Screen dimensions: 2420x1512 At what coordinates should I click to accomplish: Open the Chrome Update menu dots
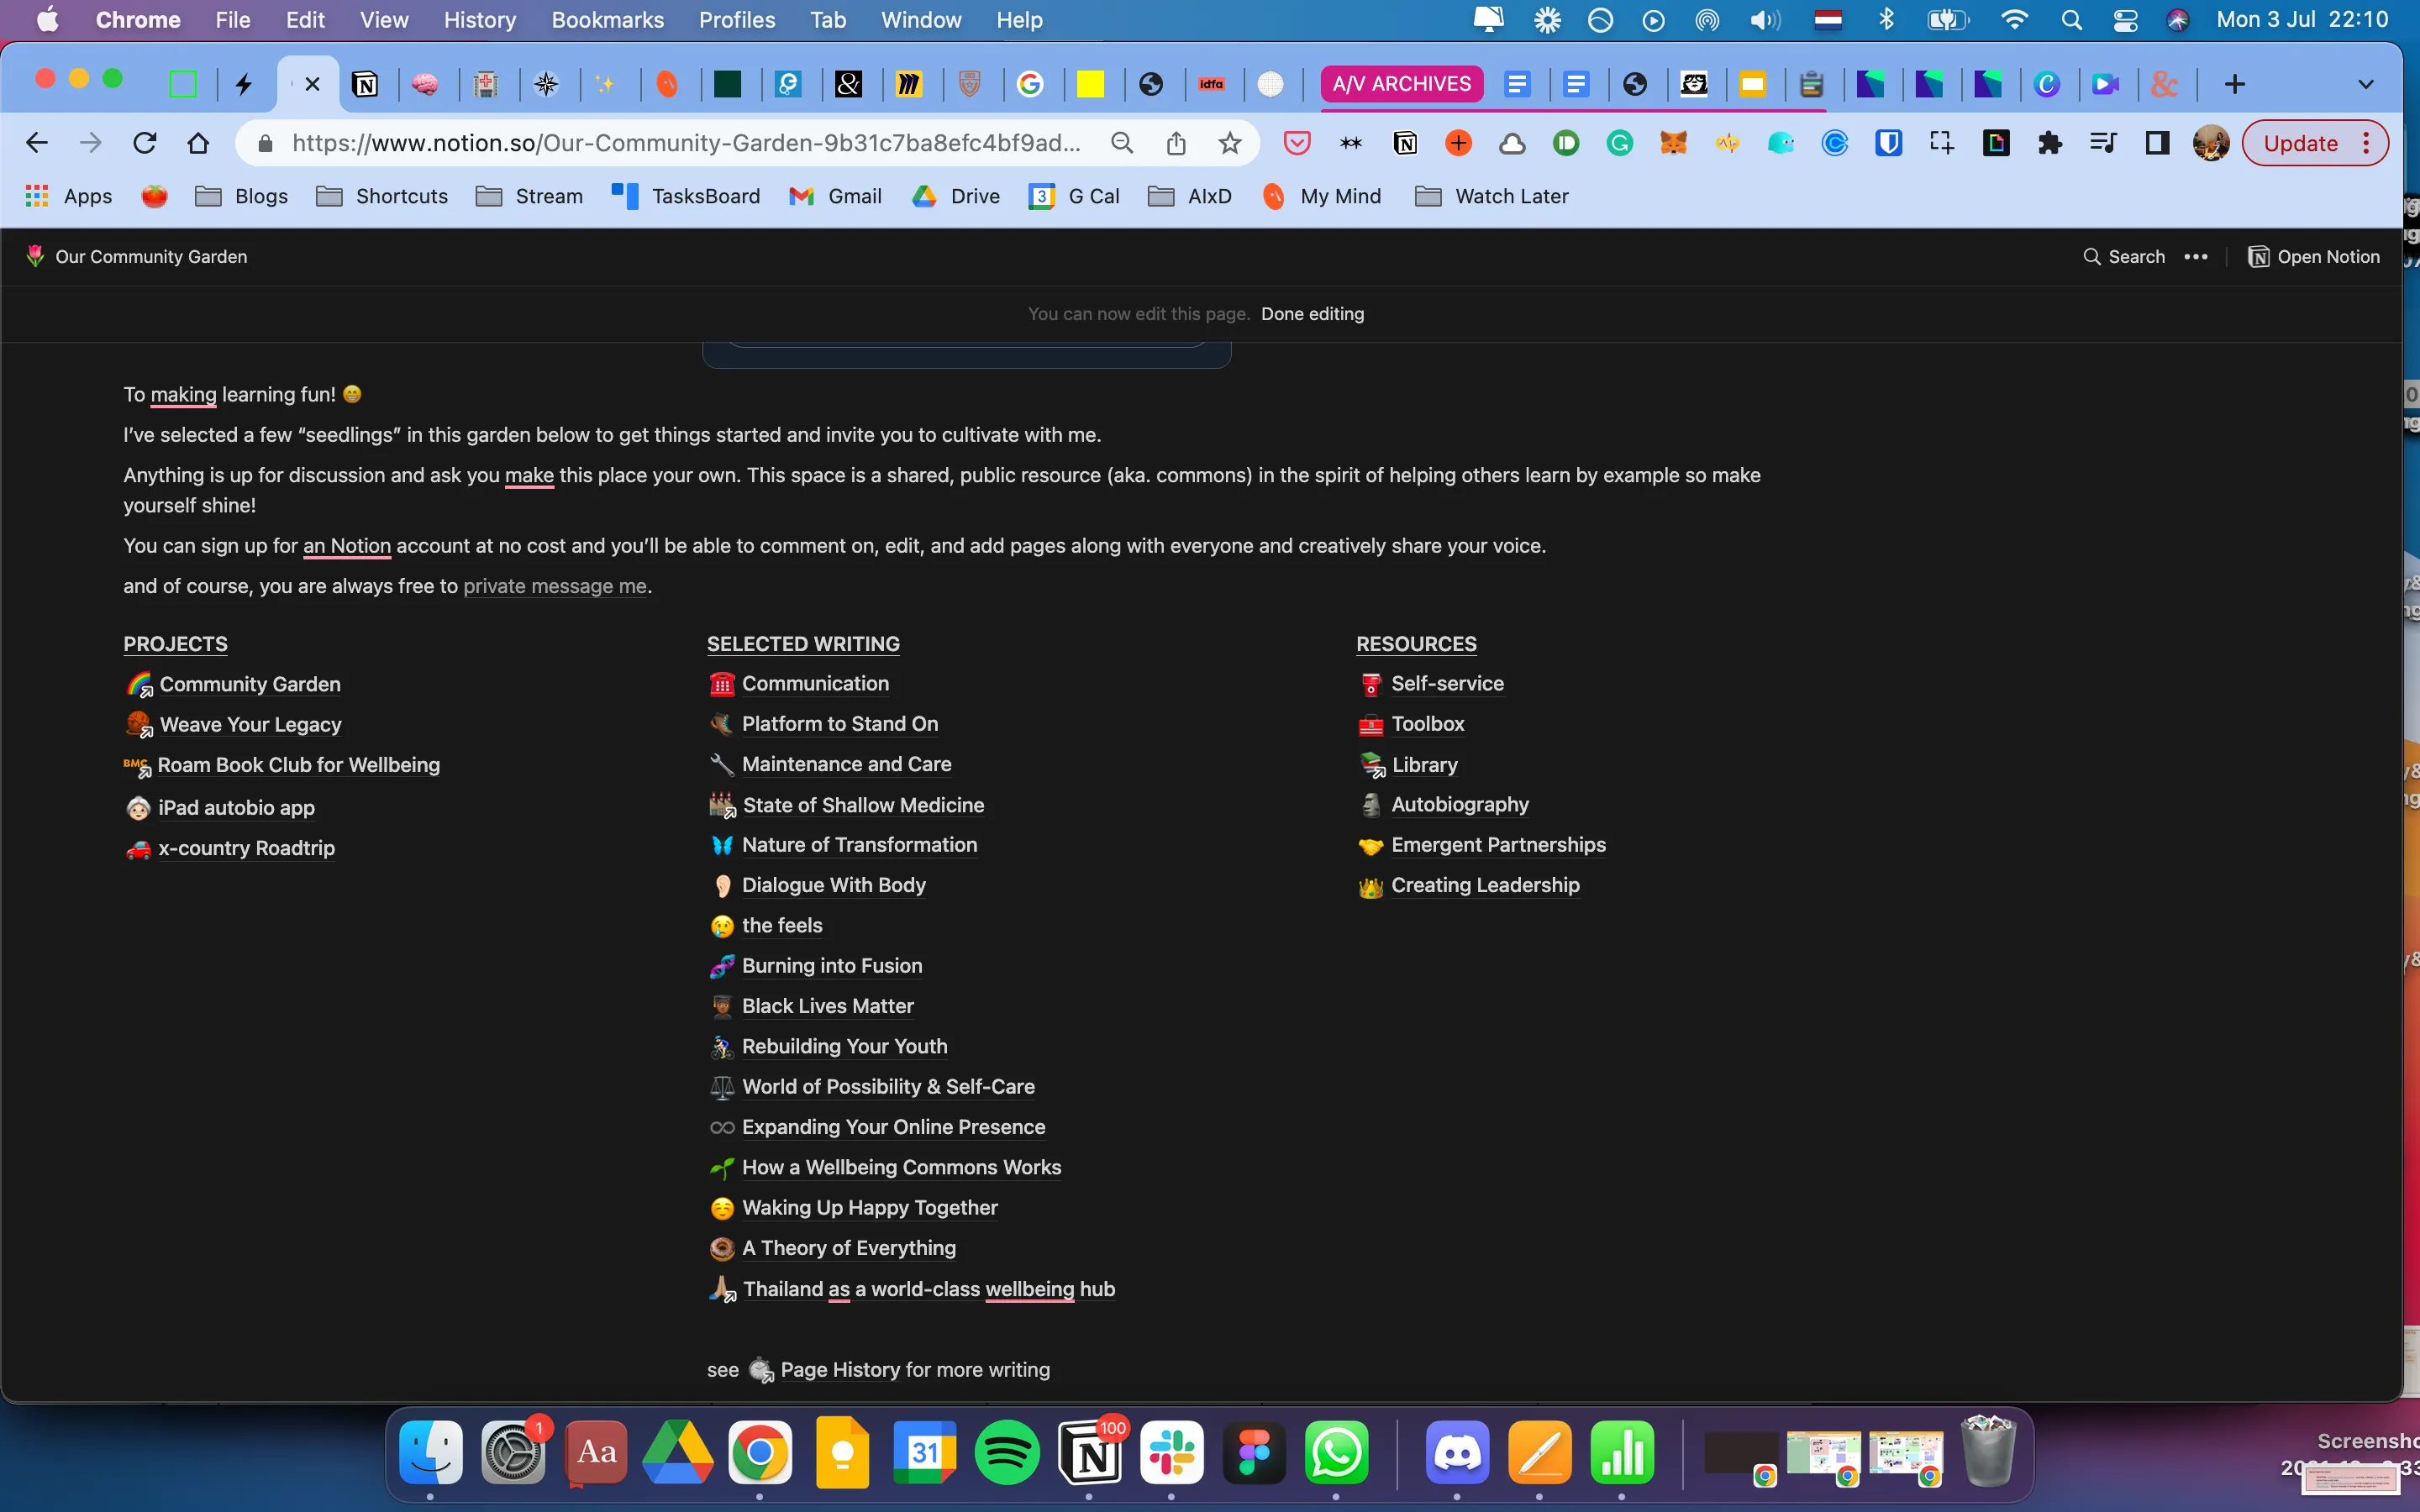(2366, 143)
